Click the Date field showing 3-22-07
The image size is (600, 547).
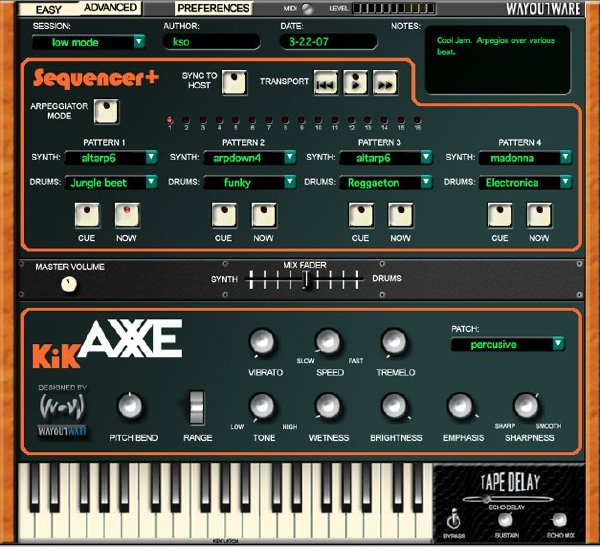click(x=329, y=42)
